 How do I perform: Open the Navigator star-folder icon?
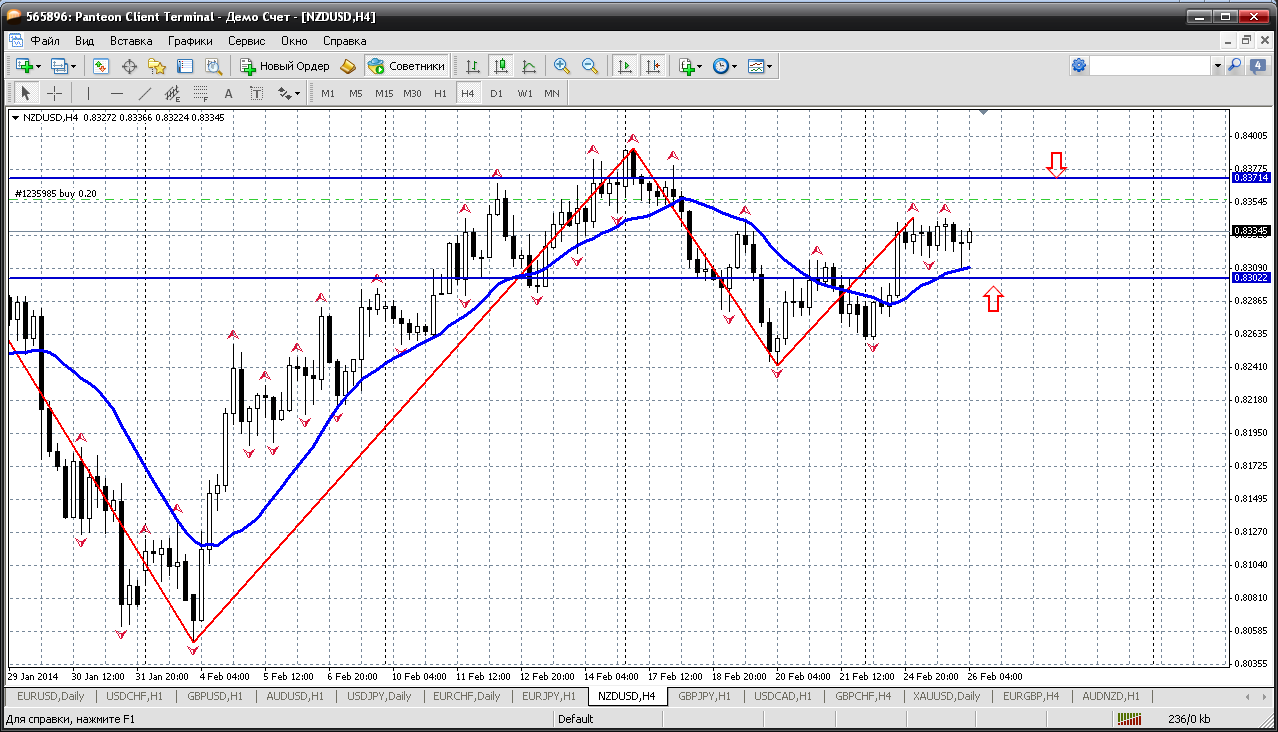[157, 66]
